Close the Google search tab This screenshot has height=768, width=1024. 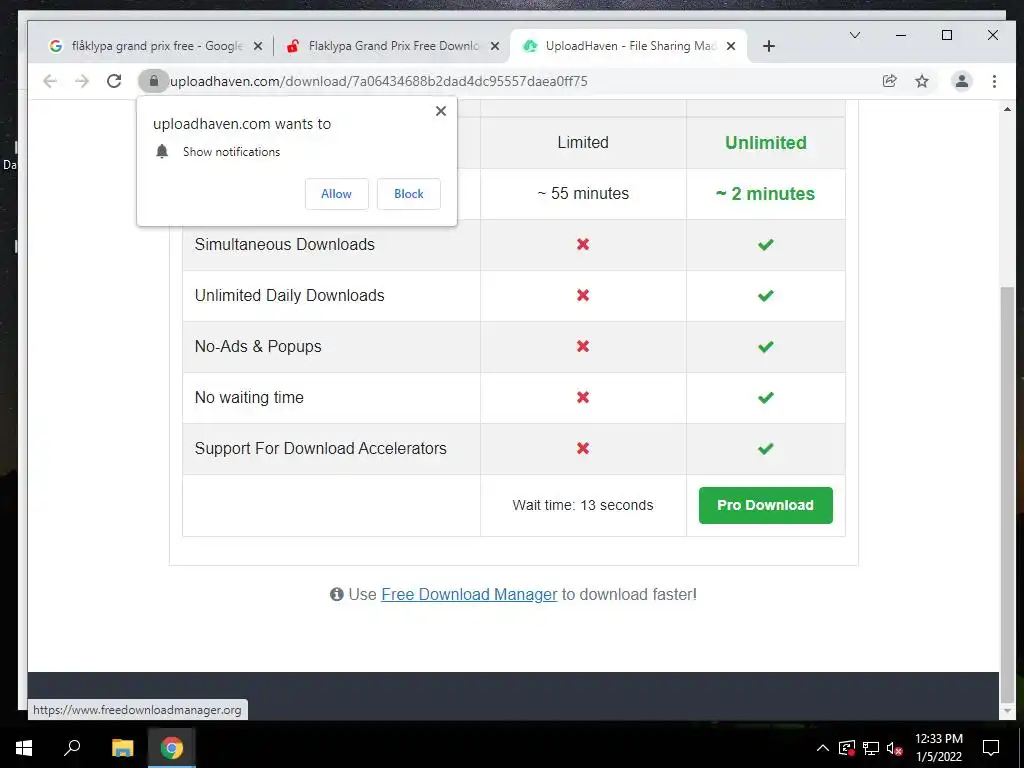click(x=258, y=46)
